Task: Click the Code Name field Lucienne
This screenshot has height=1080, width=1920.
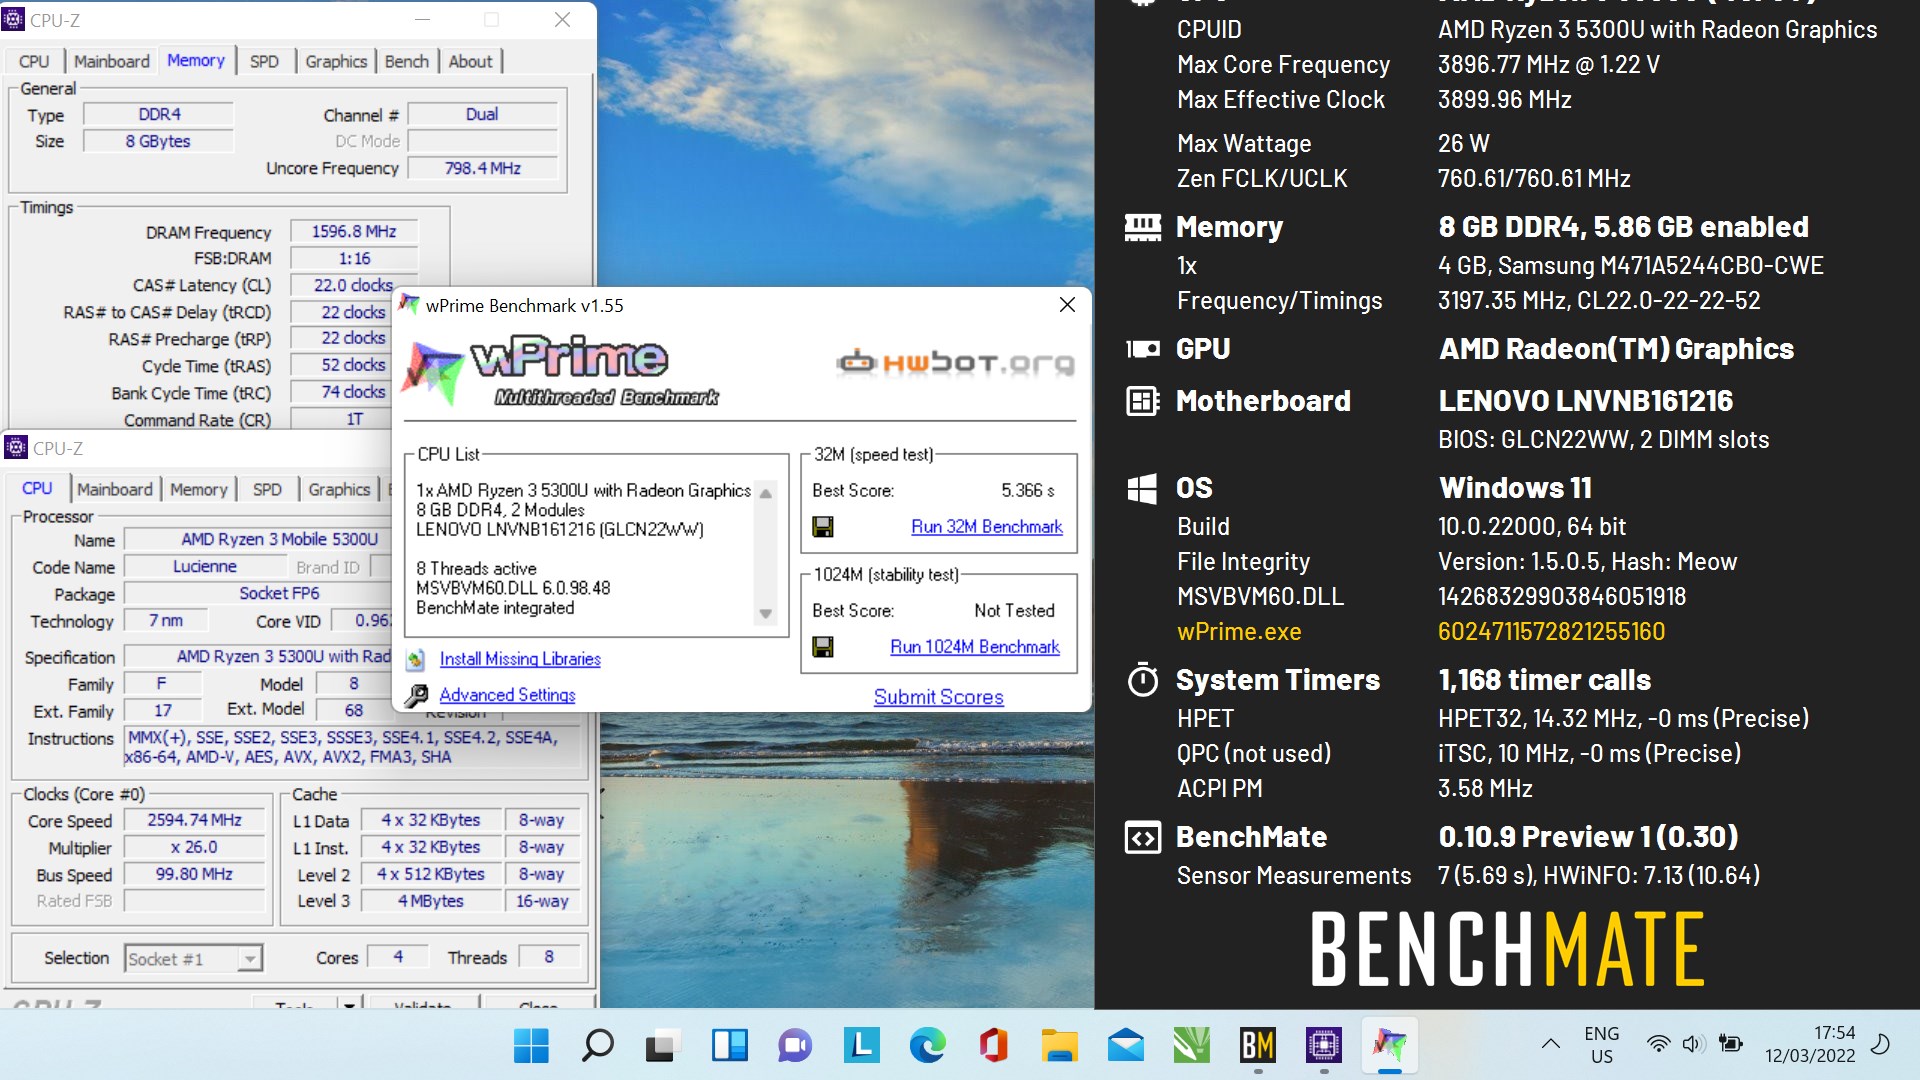Action: 205,566
